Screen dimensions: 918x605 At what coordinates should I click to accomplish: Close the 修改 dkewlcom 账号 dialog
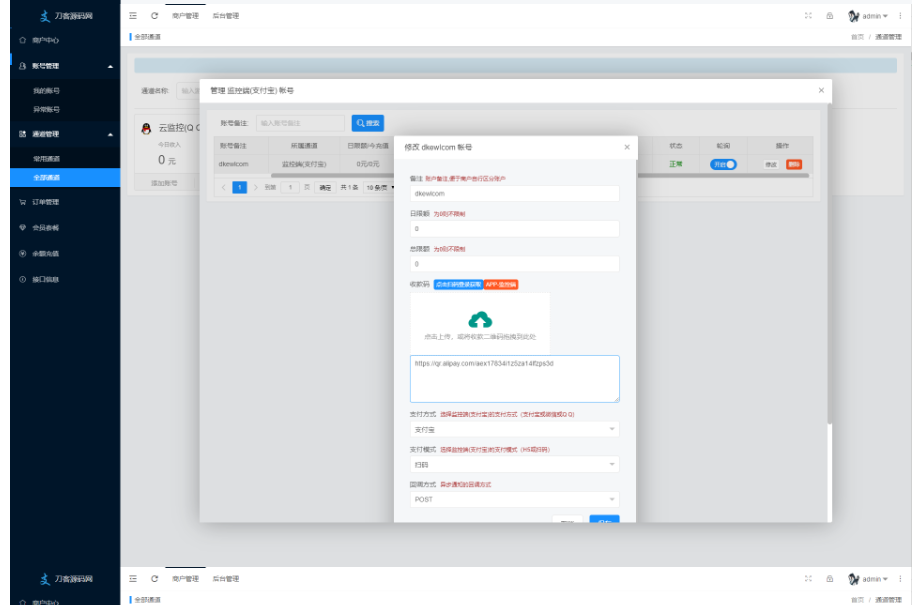[x=627, y=147]
